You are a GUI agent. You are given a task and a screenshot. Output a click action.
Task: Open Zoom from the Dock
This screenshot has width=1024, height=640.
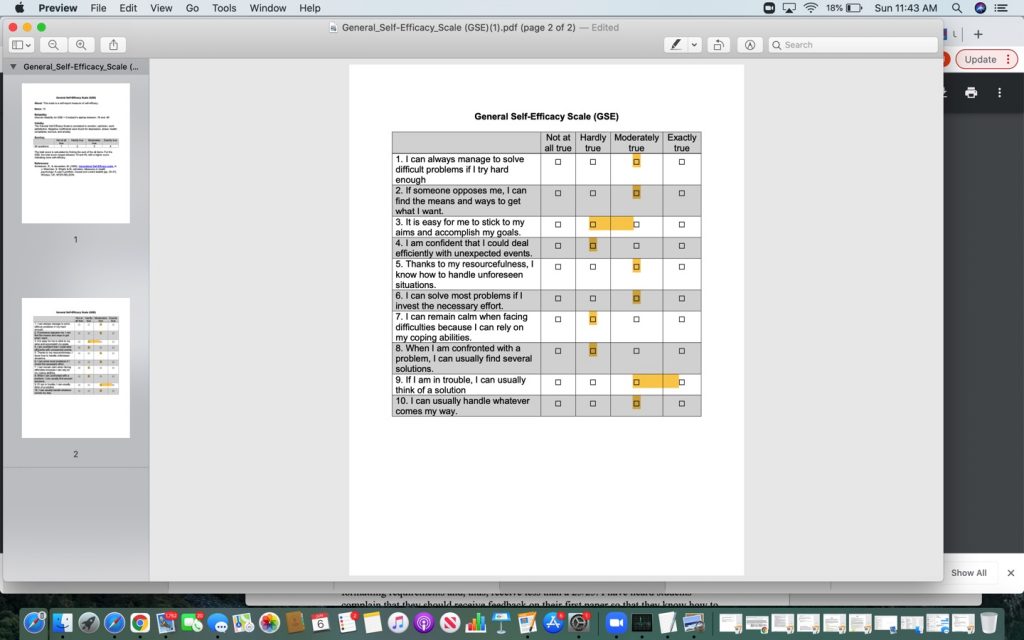[x=616, y=622]
